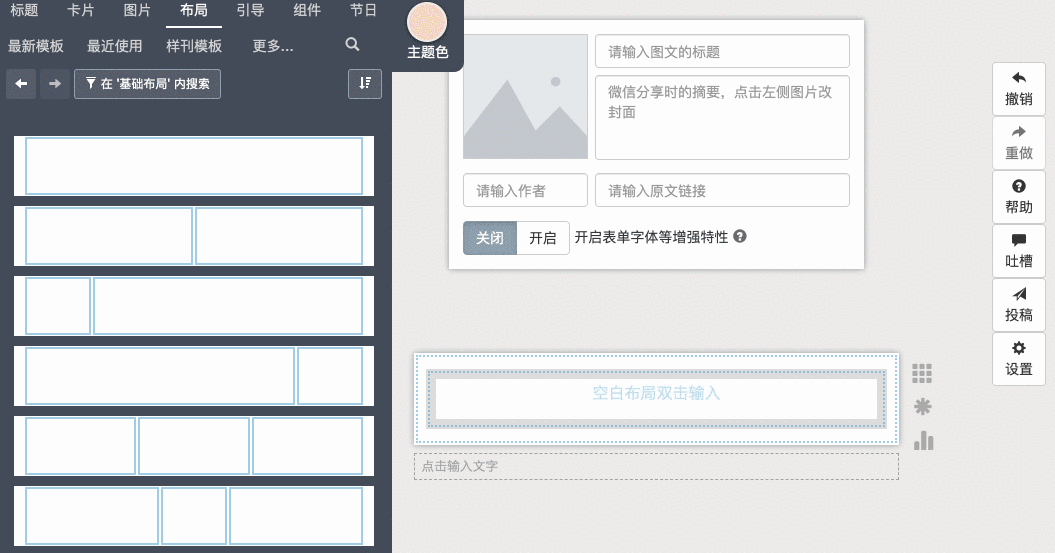This screenshot has height=553, width=1055.
Task: Click the 开启表单字体等增强特性 label
Action: 651,237
